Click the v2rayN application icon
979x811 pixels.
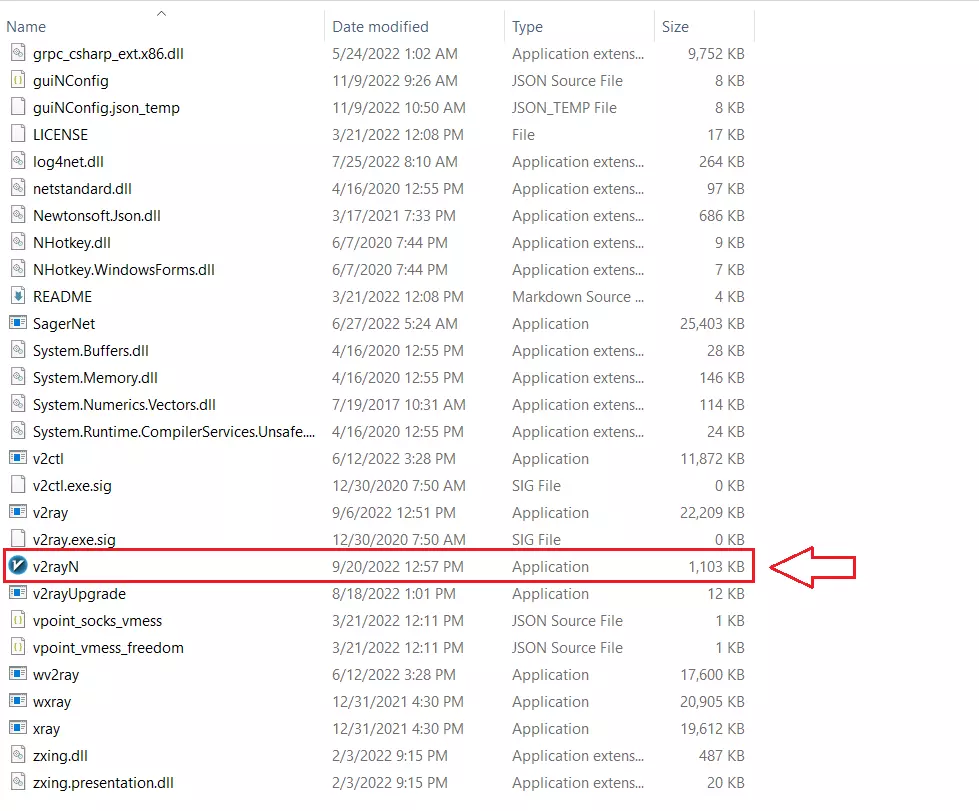click(x=17, y=566)
